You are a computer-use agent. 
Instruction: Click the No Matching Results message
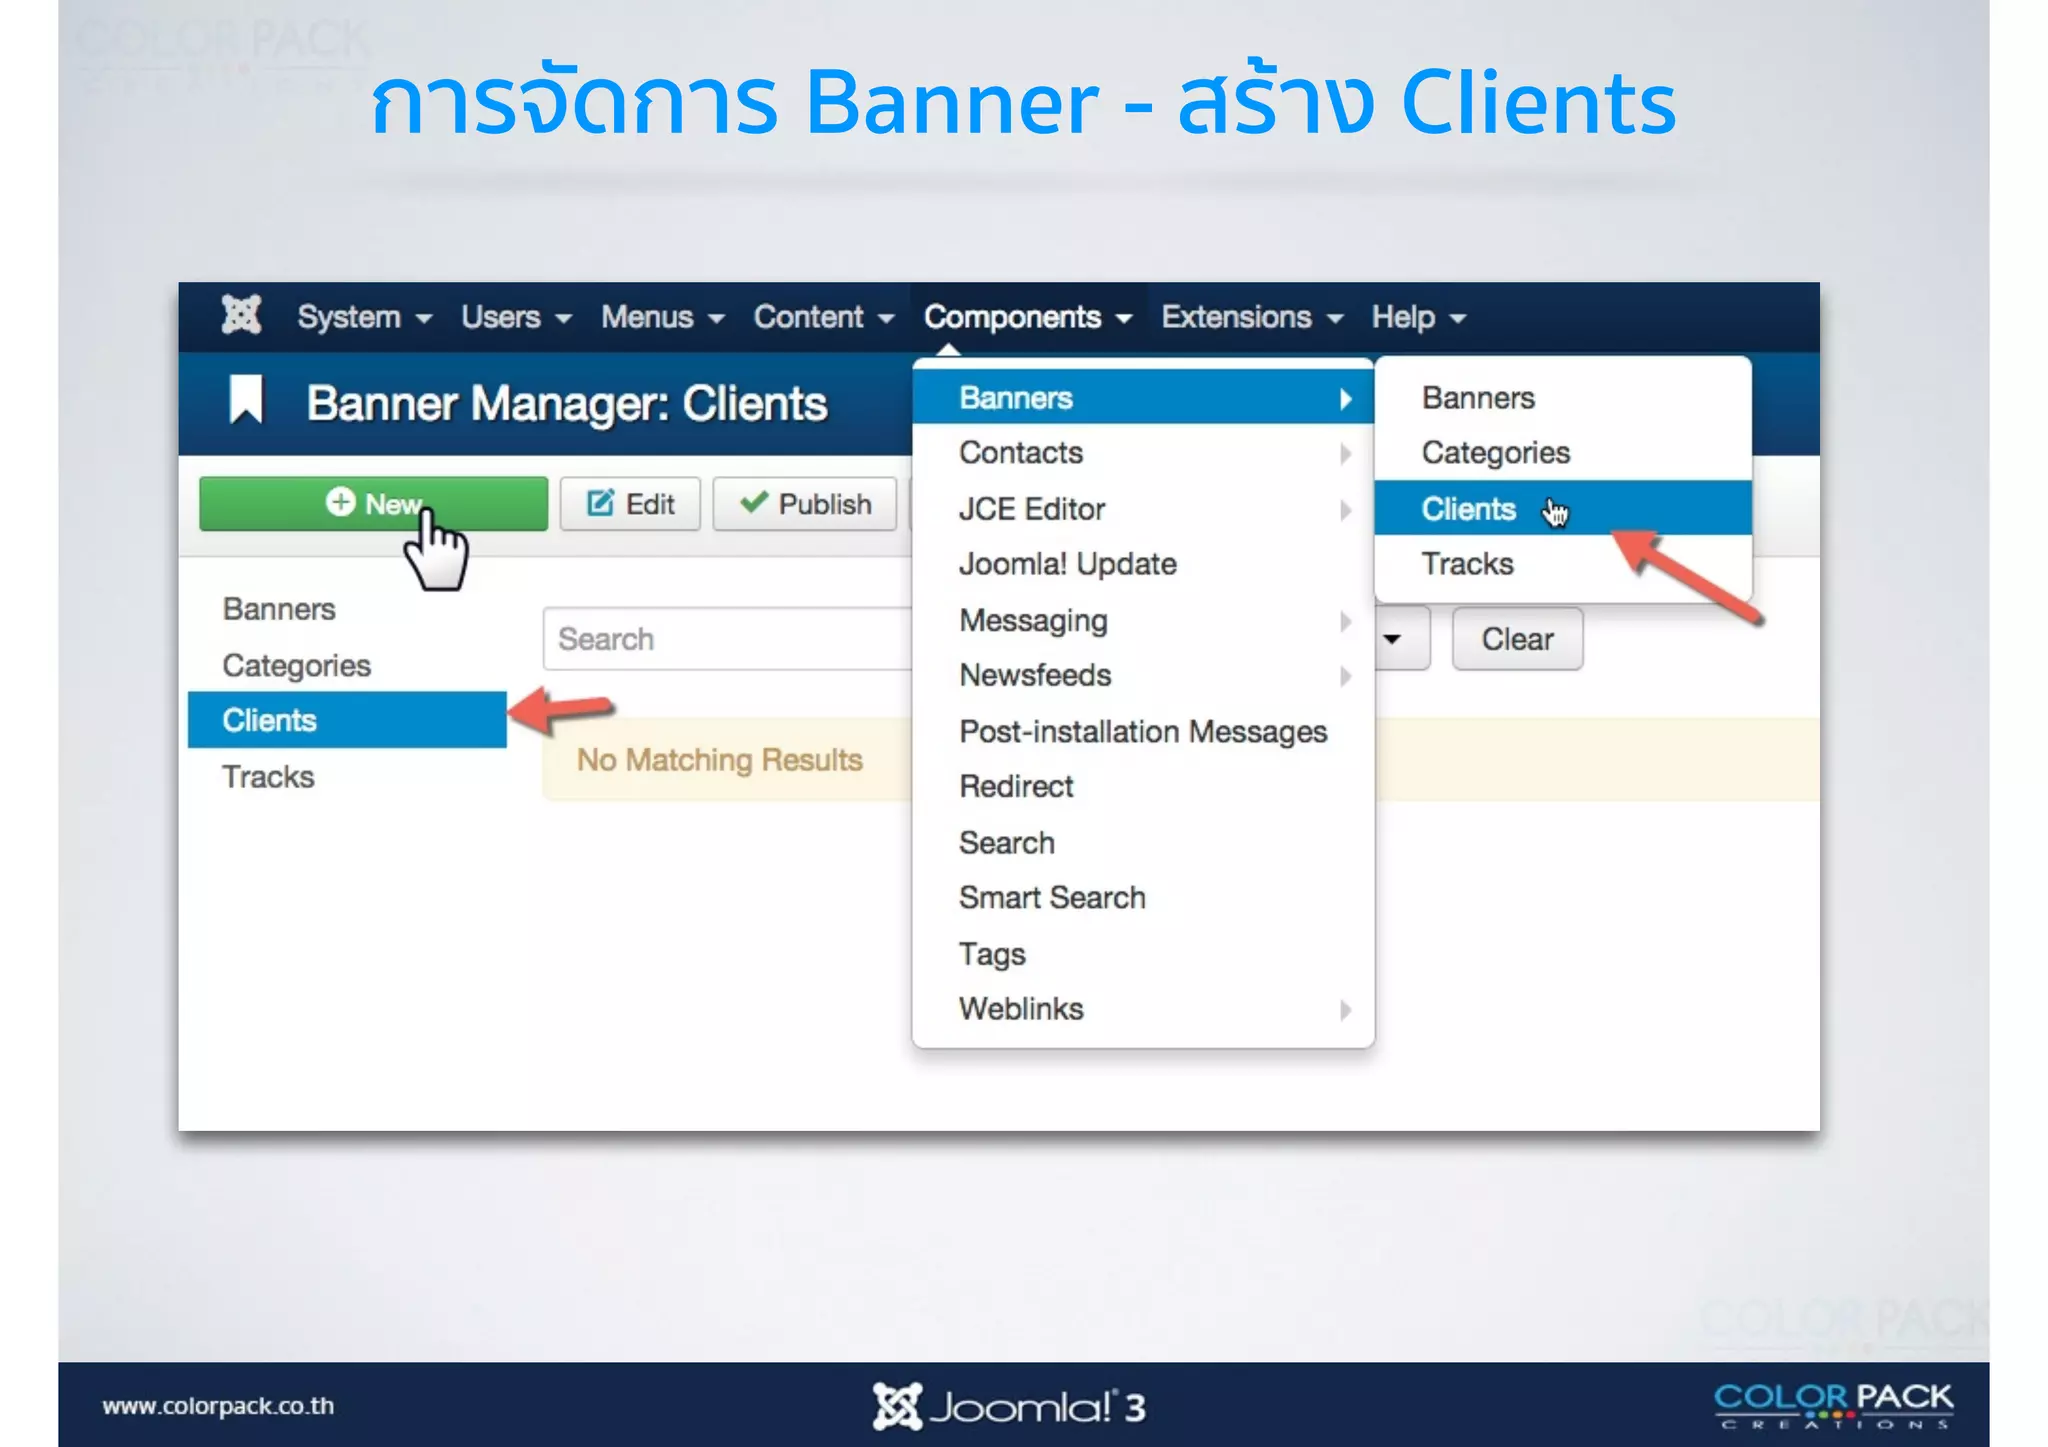pos(720,760)
